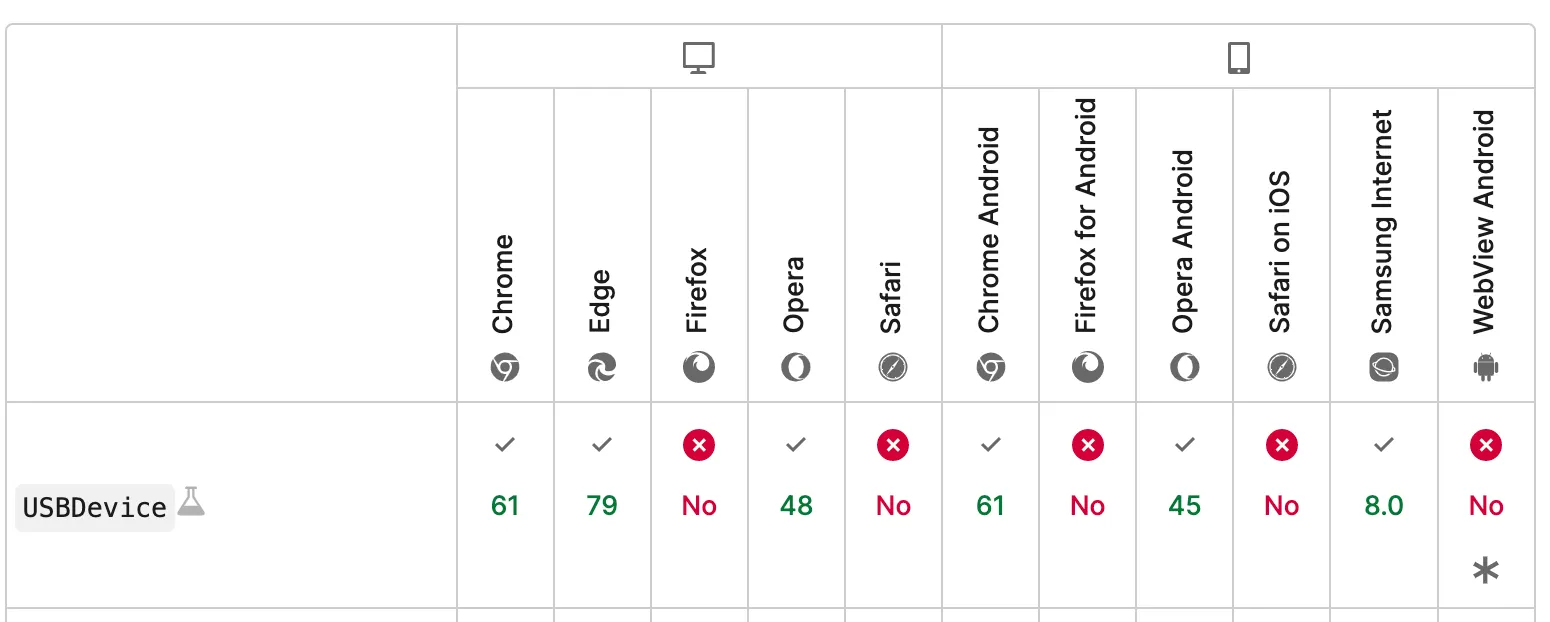Click the WebView Android robot icon
Viewport: 1550px width, 622px height.
click(1486, 368)
